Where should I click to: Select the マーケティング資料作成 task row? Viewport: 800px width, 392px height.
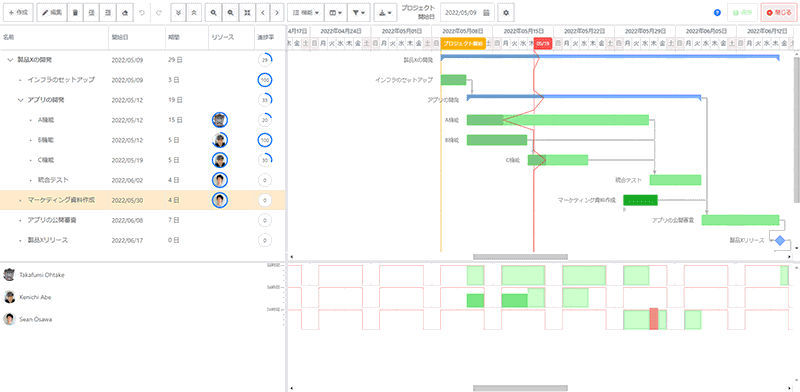(142, 200)
